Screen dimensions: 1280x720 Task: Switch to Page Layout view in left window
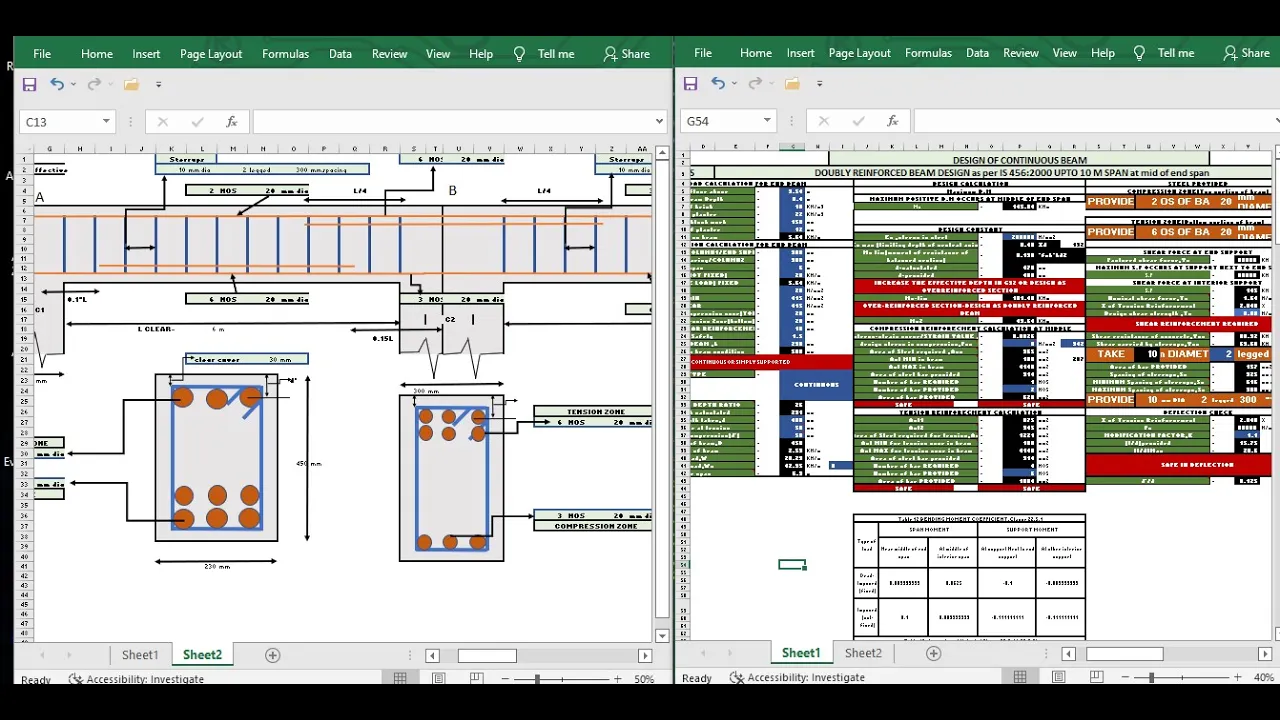[x=438, y=679]
